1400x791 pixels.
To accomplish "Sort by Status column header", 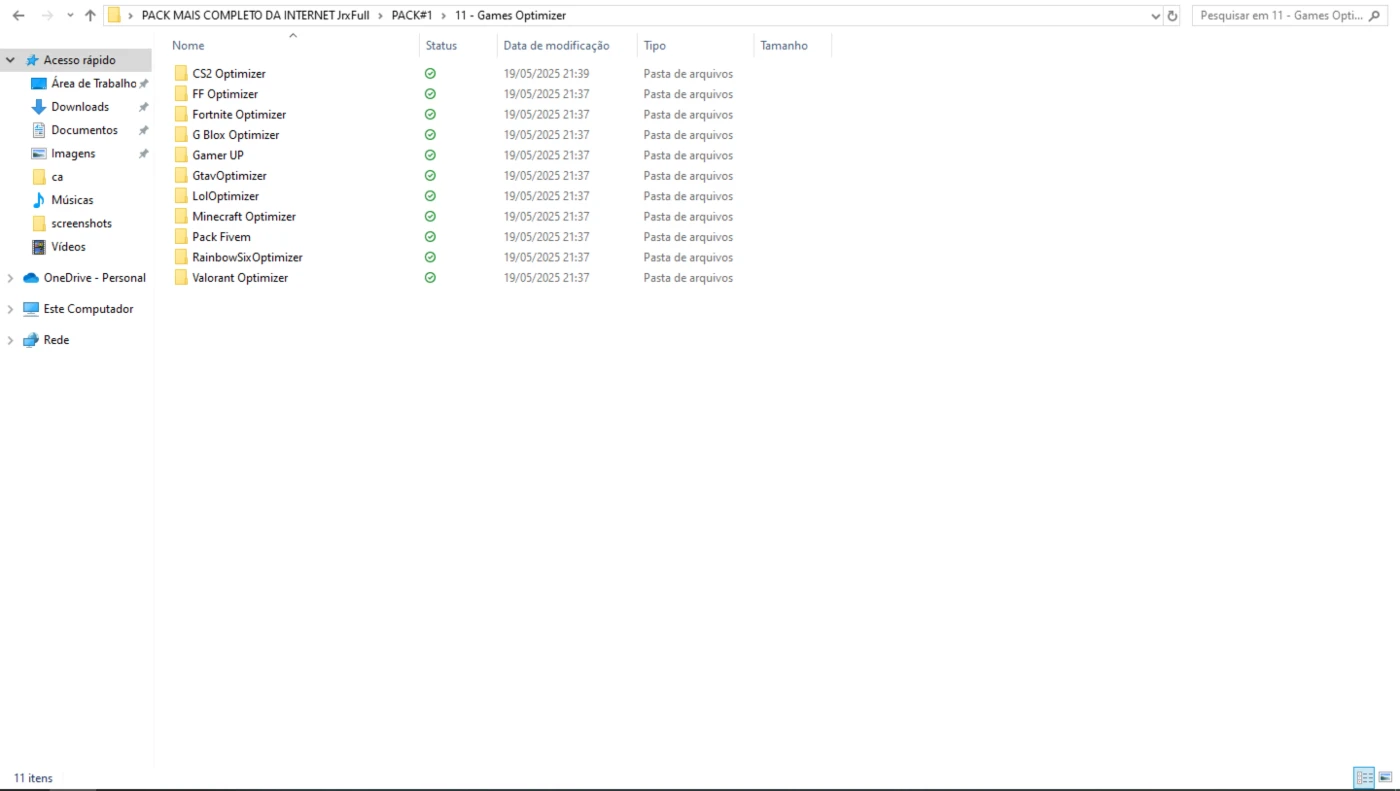I will (x=441, y=46).
